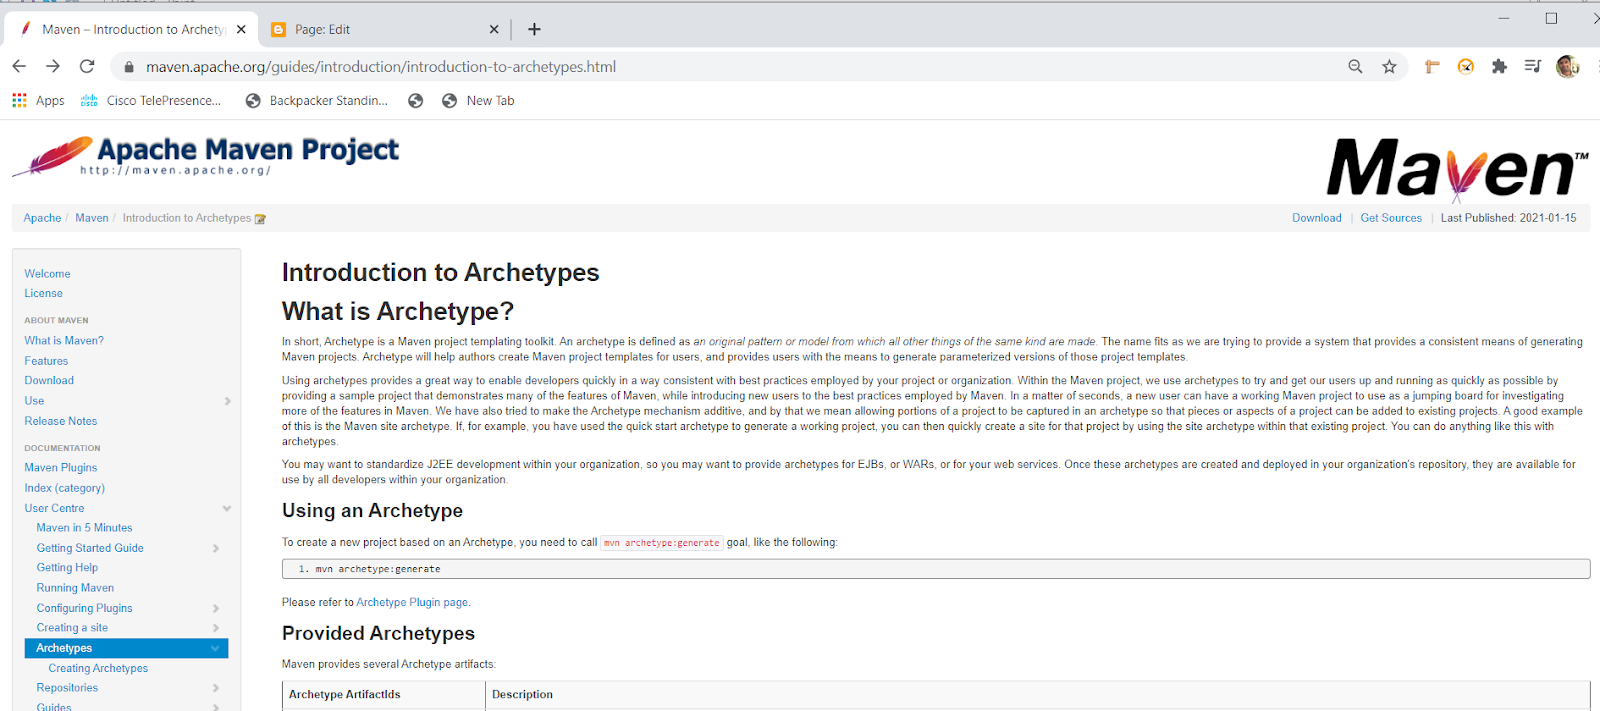Open Getting Help sidebar link

[x=67, y=568]
